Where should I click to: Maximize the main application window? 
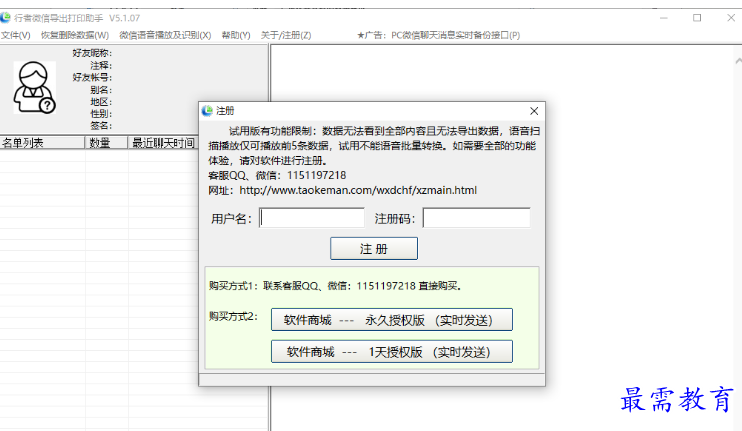(697, 18)
